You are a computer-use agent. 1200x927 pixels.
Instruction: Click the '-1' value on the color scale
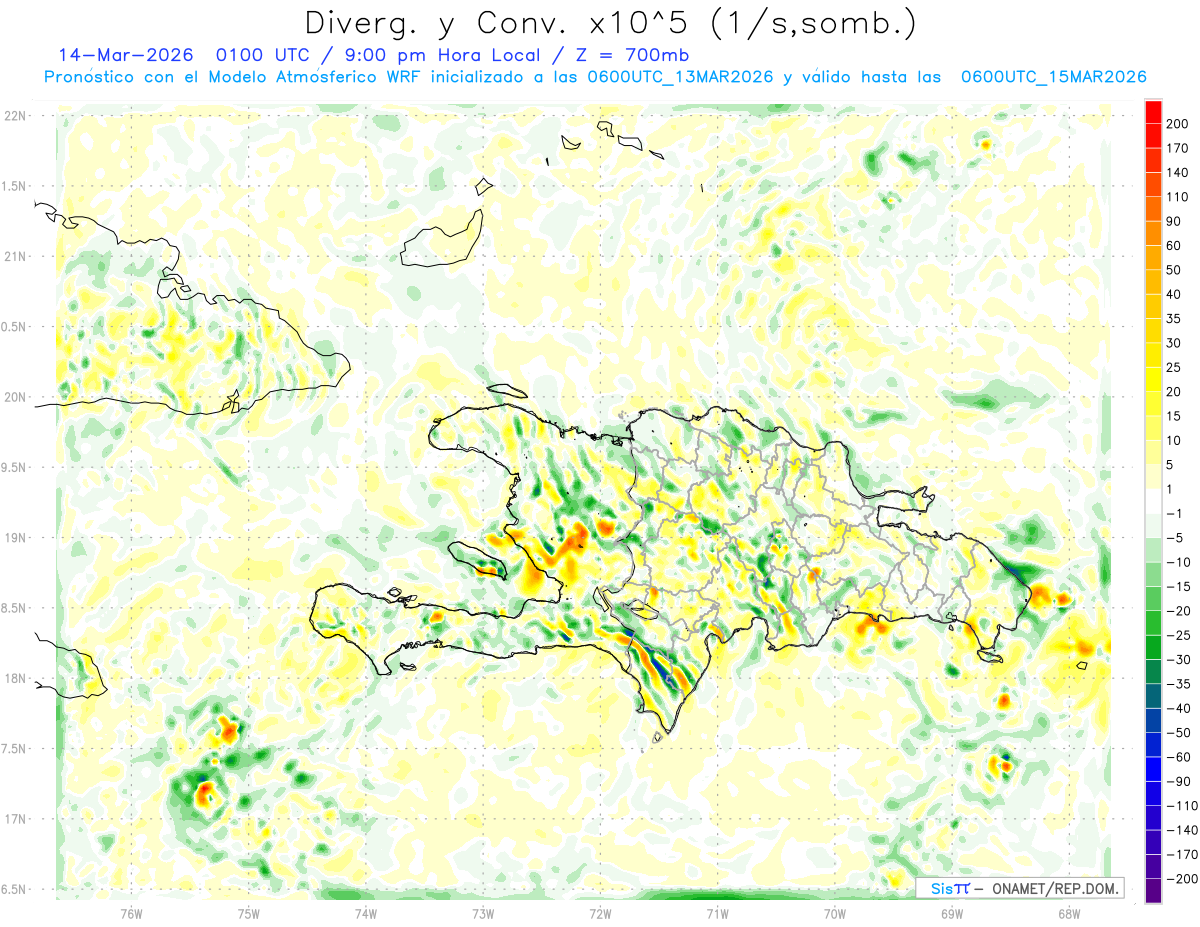tap(1175, 514)
